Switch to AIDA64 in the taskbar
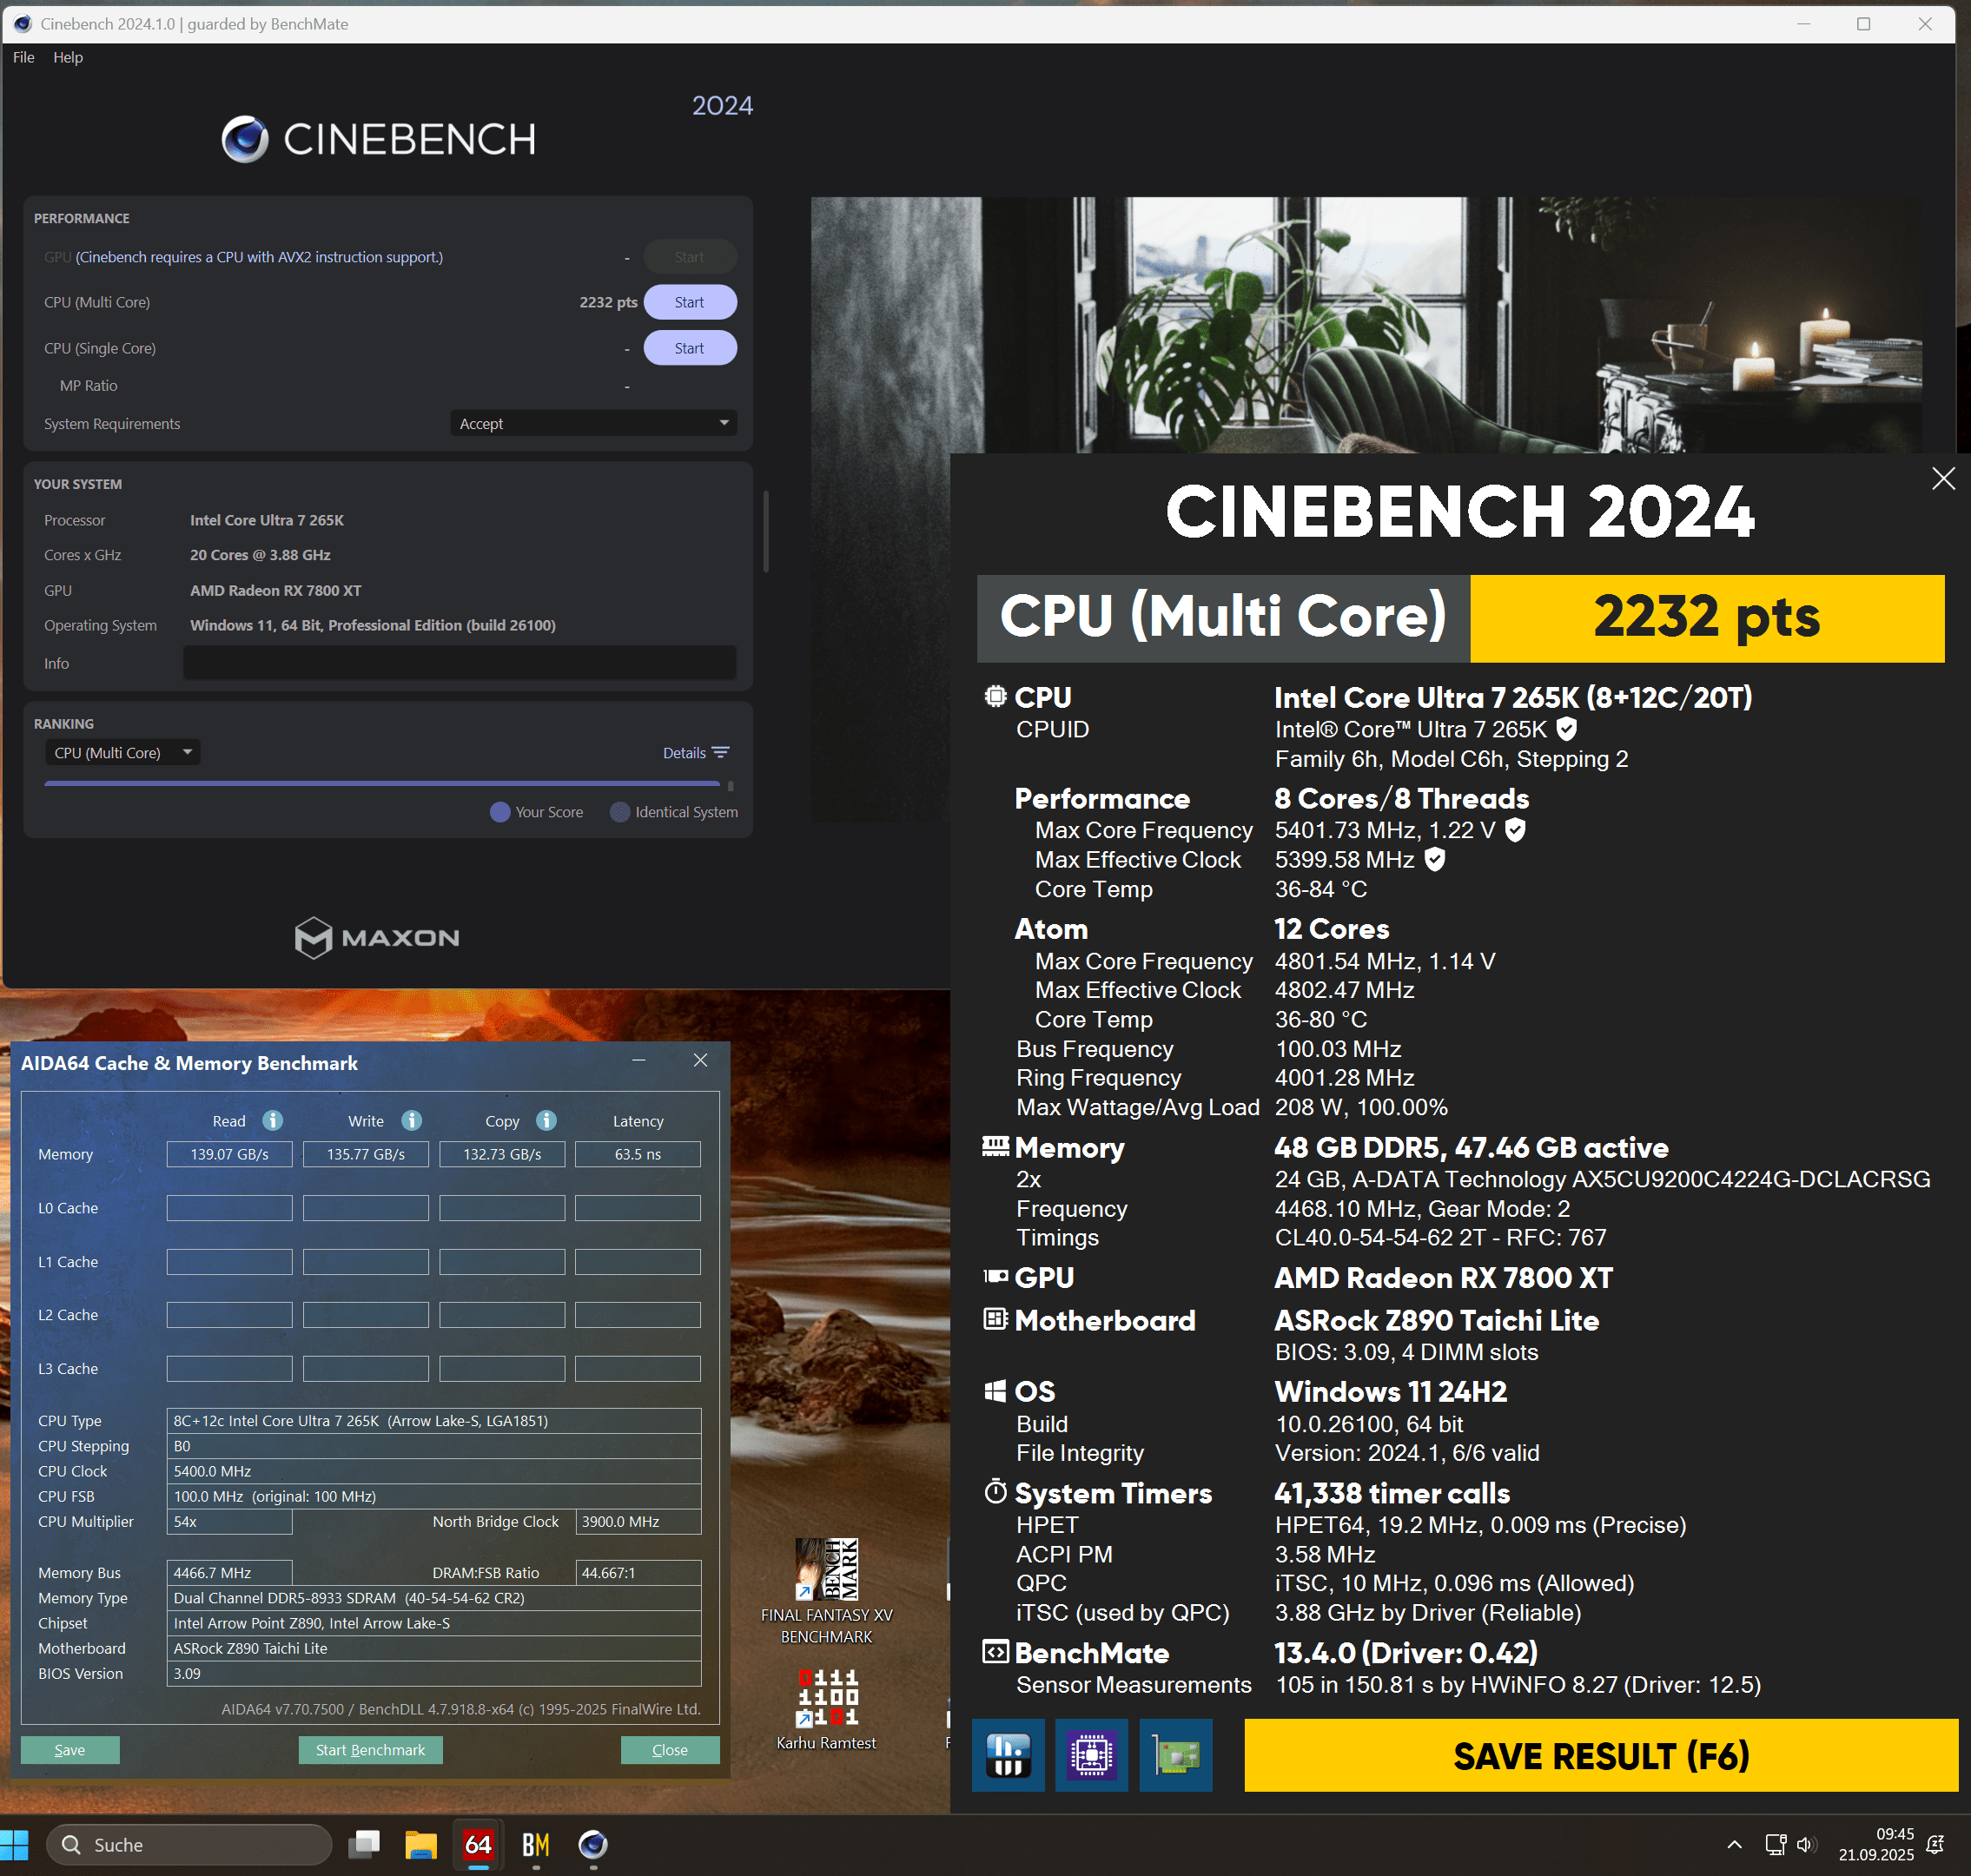The height and width of the screenshot is (1876, 1971). [x=478, y=1844]
